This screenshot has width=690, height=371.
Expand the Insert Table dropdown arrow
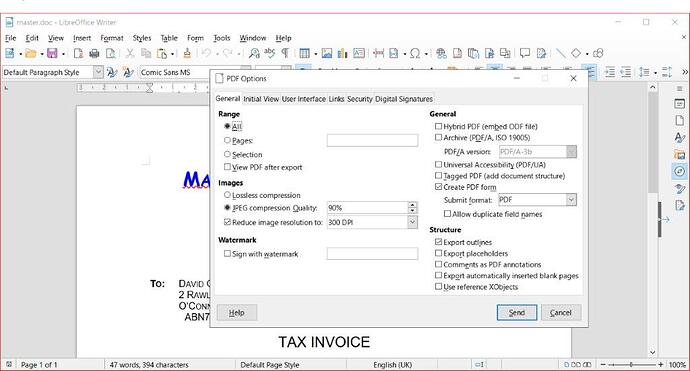(x=316, y=54)
